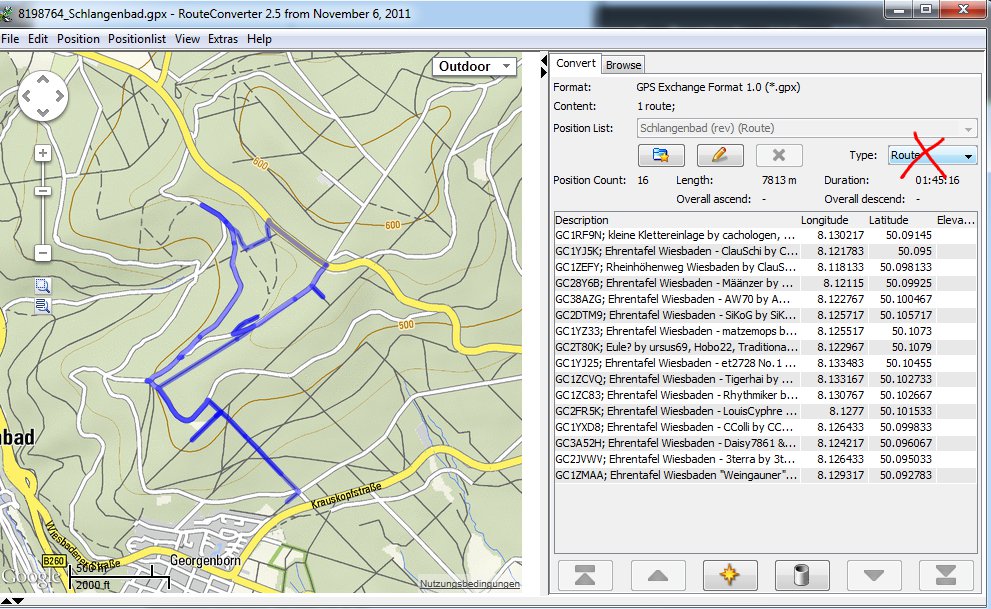Viewport: 991px width, 609px height.
Task: Switch to the Browse tab
Action: 623,64
